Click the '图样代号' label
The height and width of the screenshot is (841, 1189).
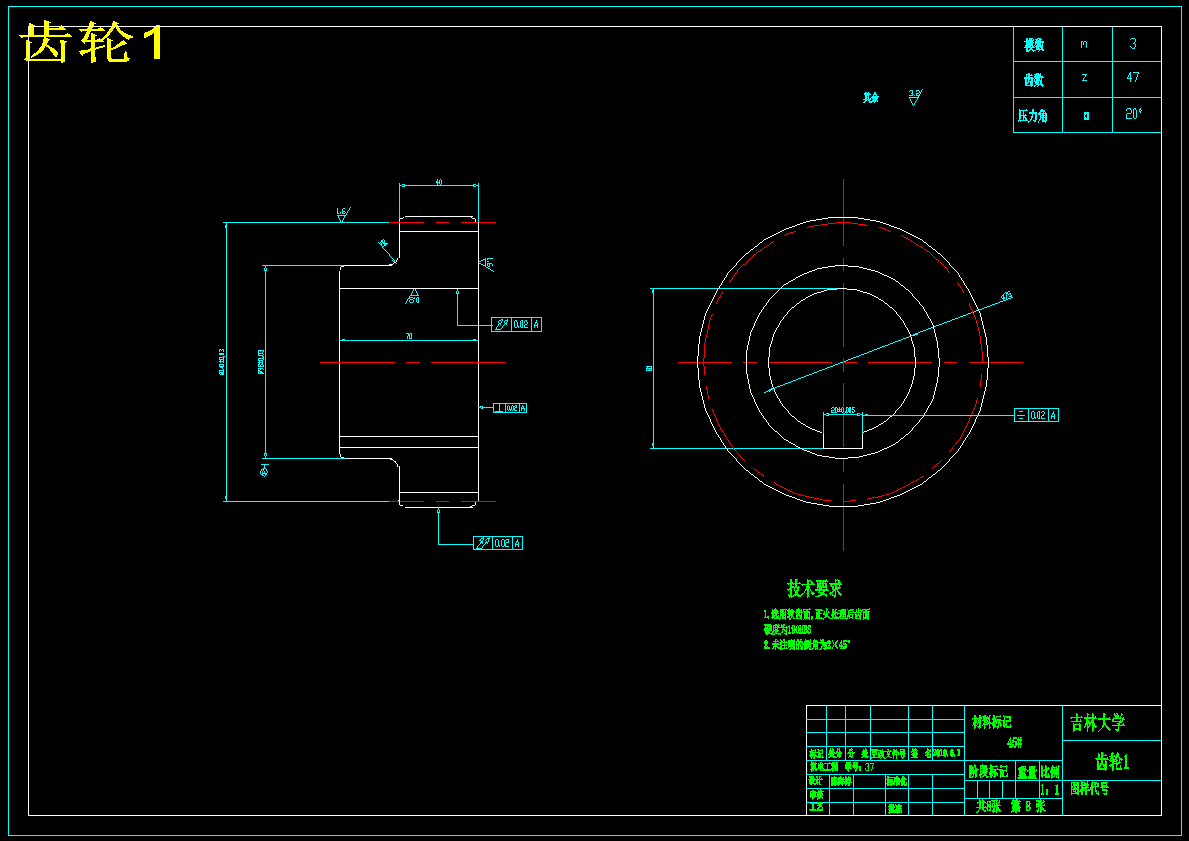[x=1090, y=789]
